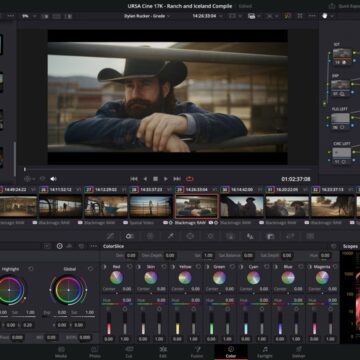Reset the Magenta ColorSlice vector
This screenshot has height=360, width=360.
pos(335,267)
